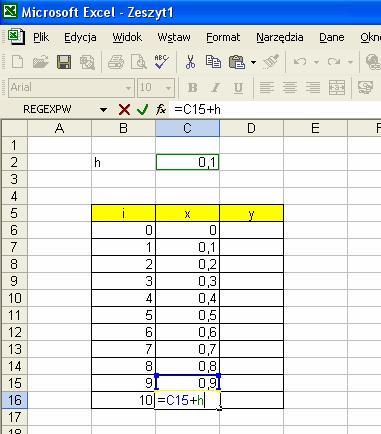381x434 pixels.
Task: Open Insert Function fx button
Action: click(161, 109)
